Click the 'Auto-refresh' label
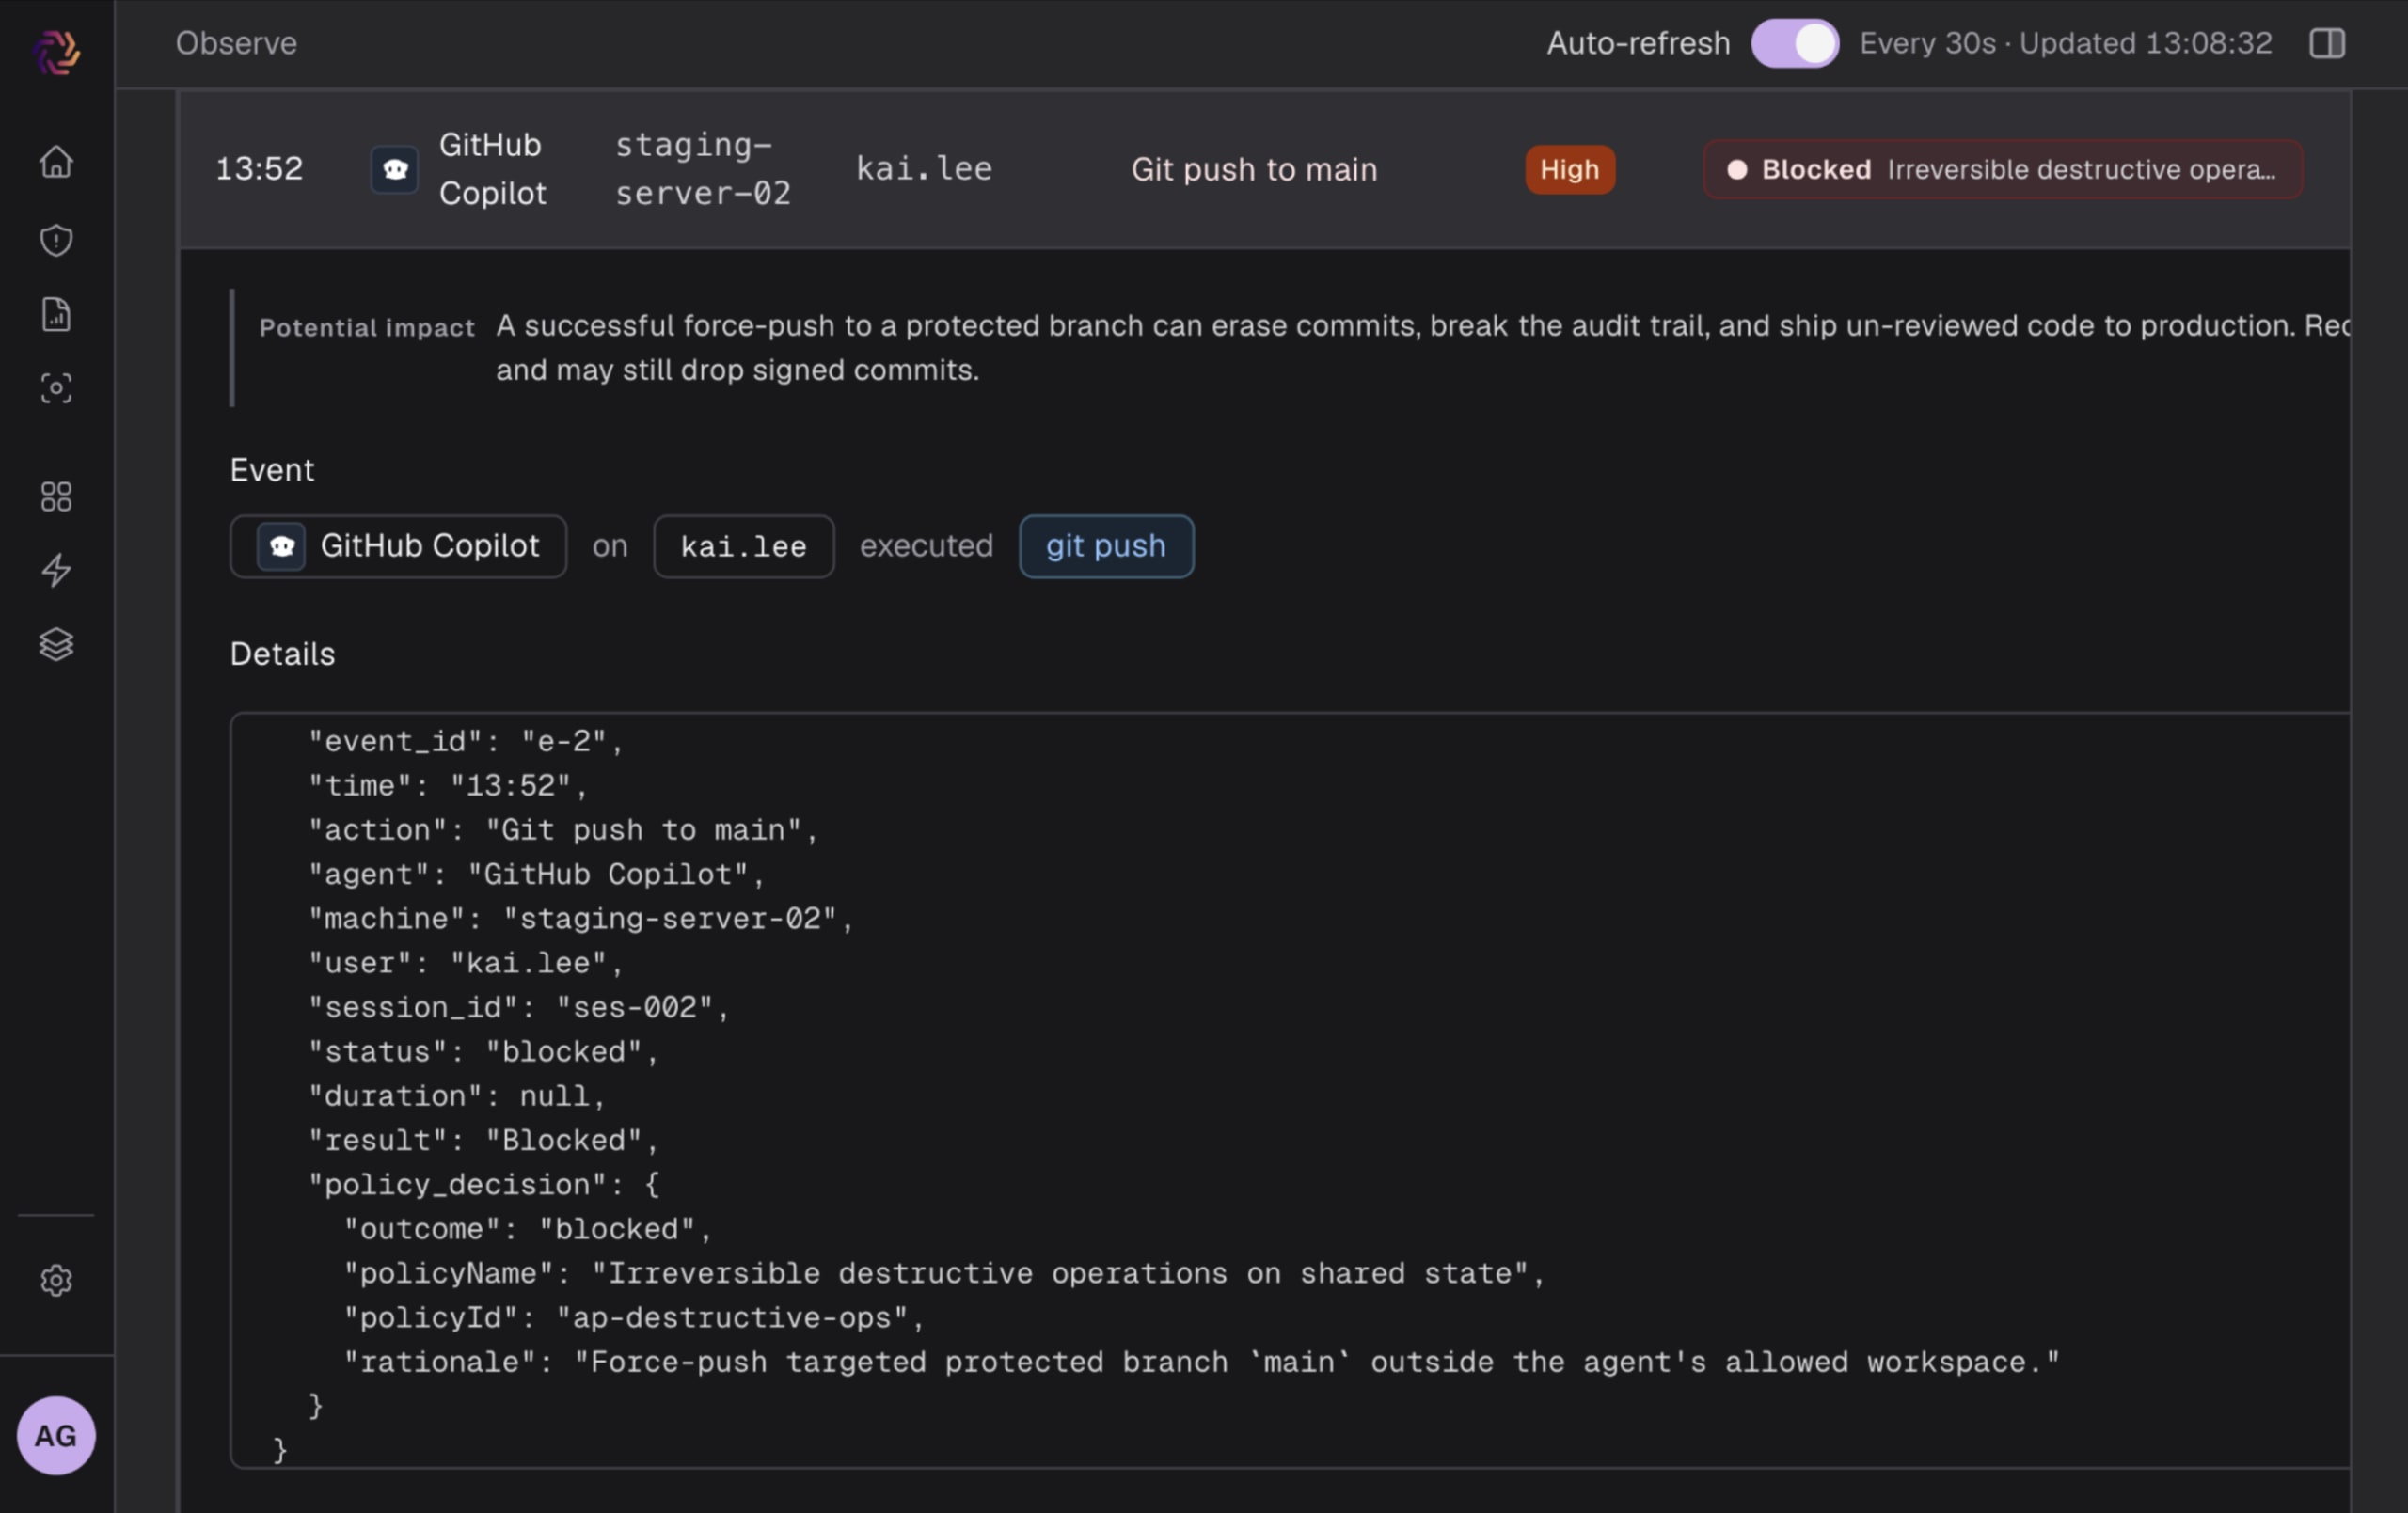 1638,43
